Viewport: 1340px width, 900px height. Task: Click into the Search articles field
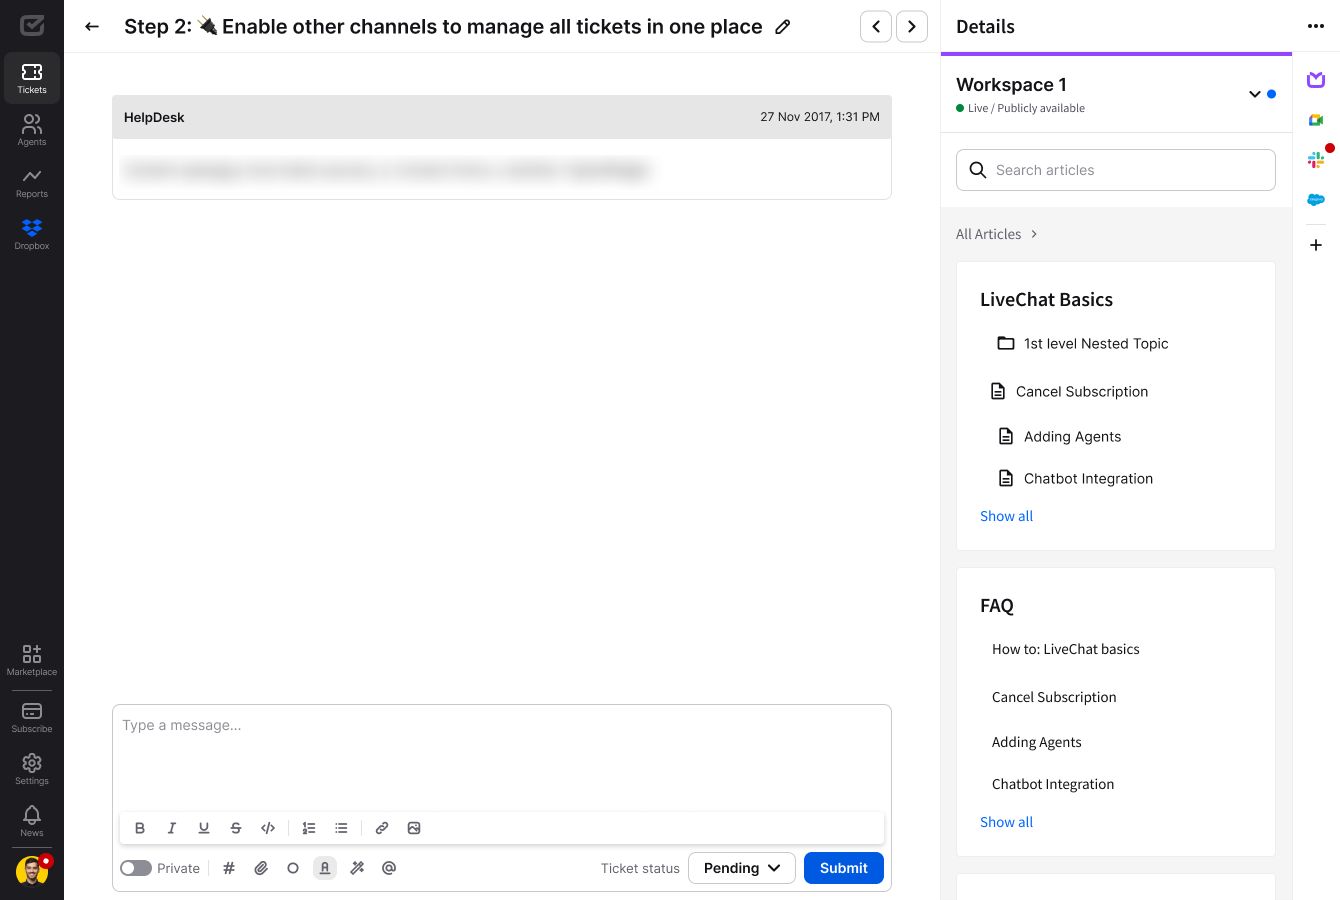pos(1115,170)
